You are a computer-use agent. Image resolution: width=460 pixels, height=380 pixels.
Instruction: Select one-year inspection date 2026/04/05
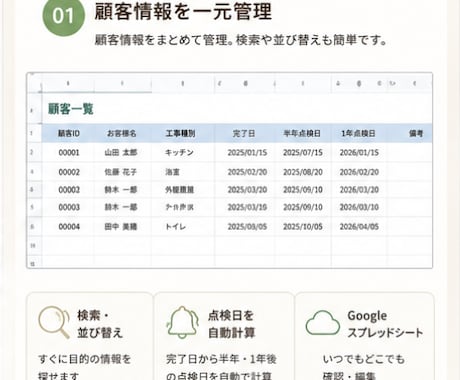coord(359,227)
